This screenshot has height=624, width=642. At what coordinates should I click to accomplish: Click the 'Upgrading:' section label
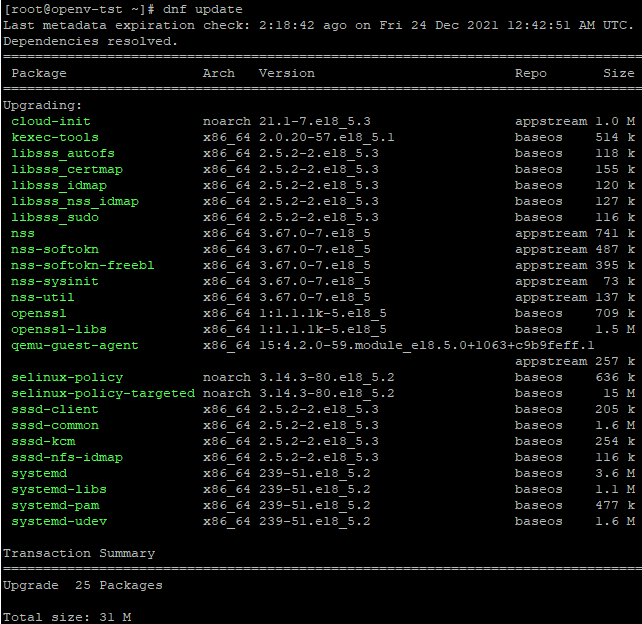click(x=43, y=105)
